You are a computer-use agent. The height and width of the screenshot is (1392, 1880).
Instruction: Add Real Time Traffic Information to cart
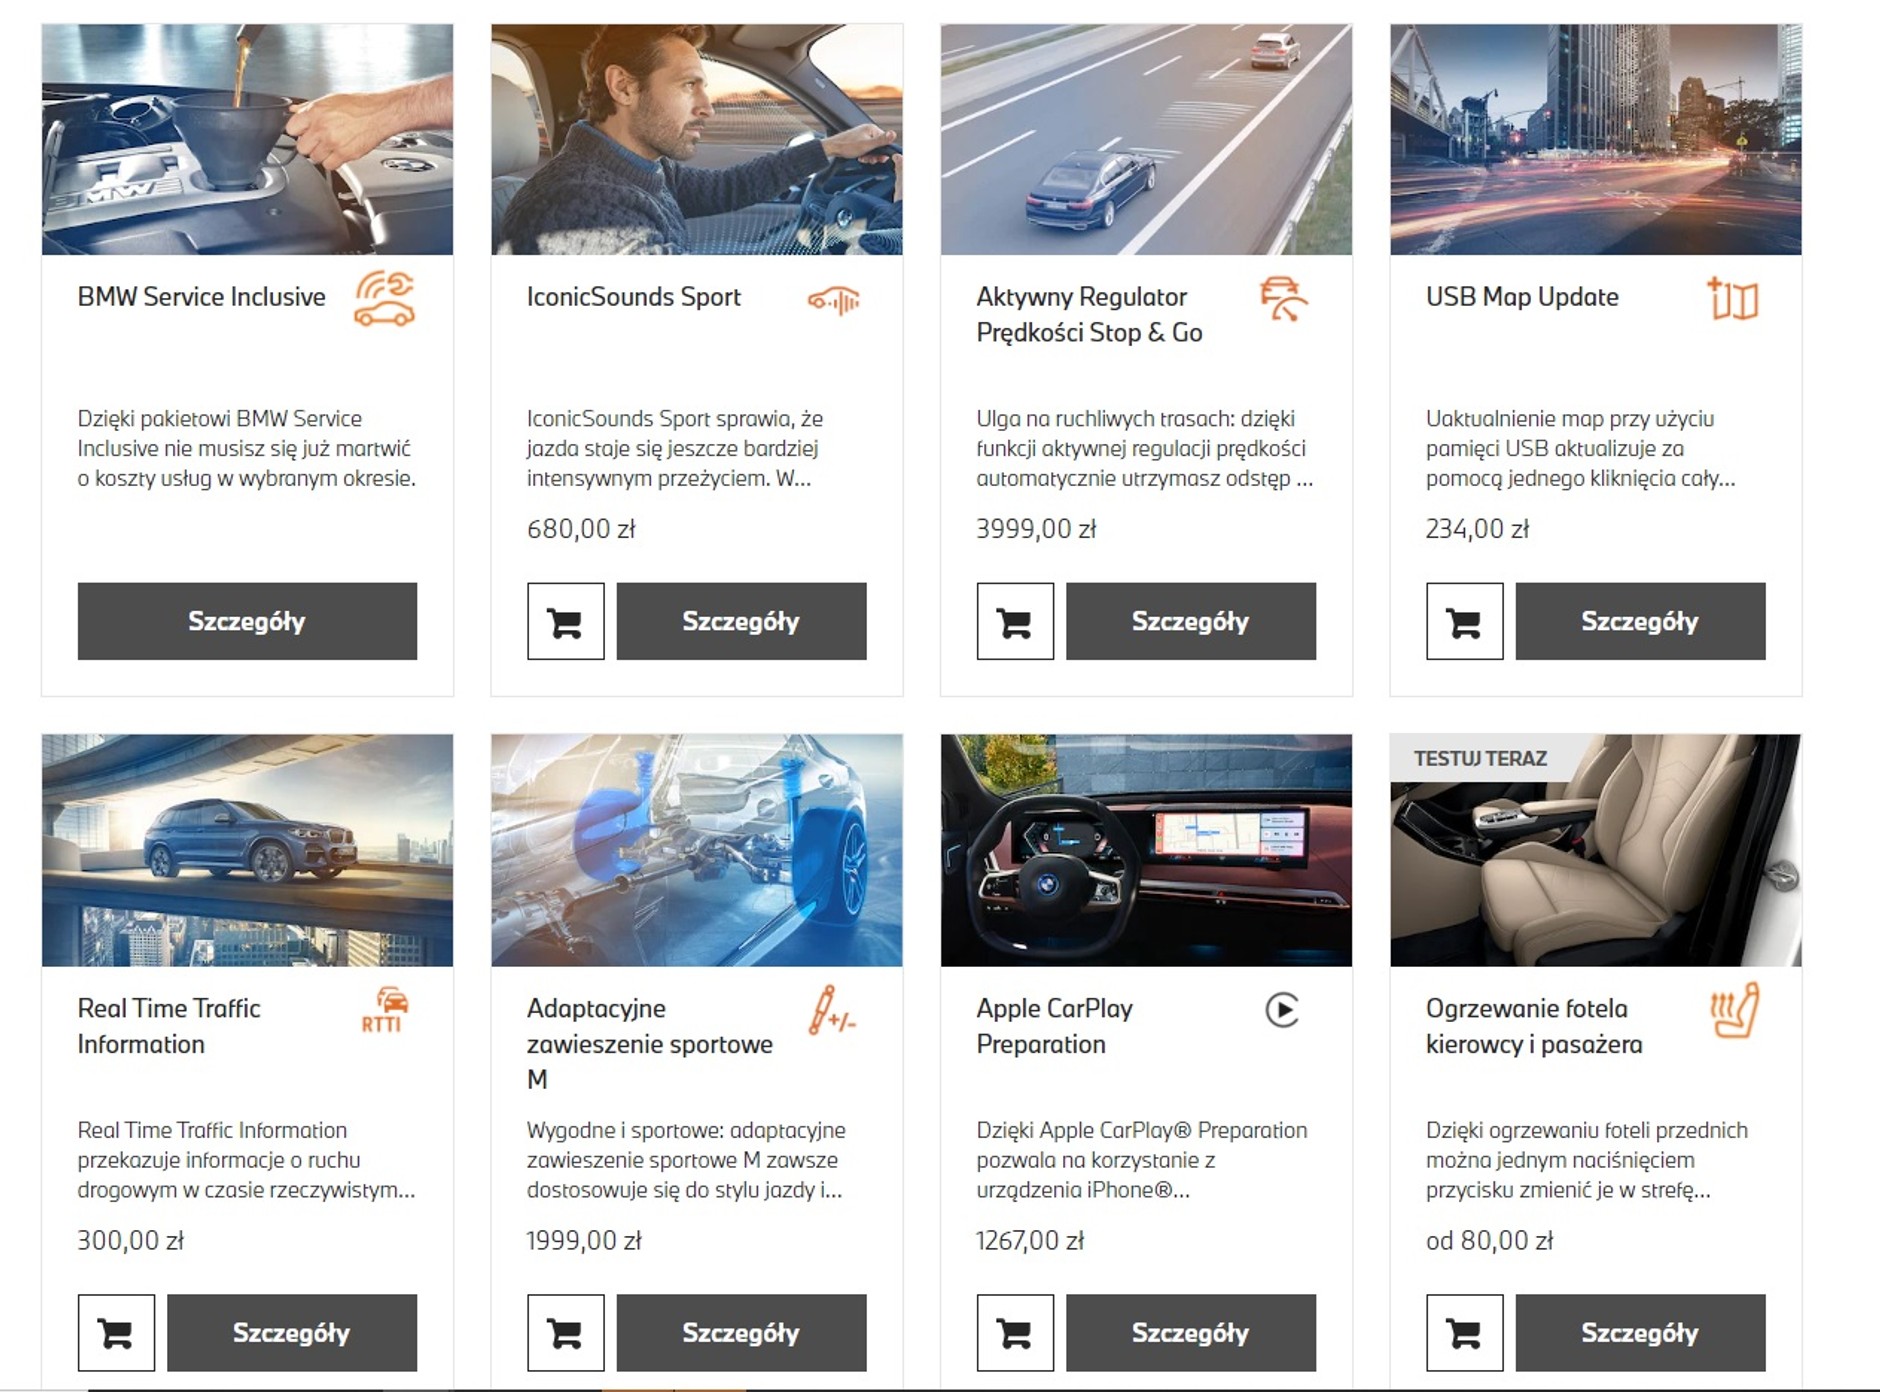[116, 1332]
